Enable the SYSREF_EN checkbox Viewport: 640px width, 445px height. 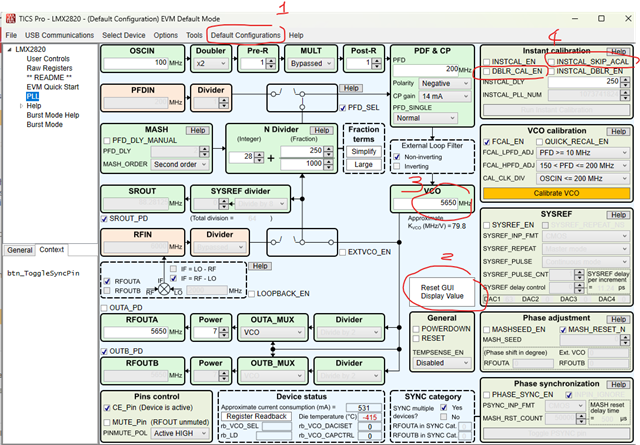tap(487, 225)
